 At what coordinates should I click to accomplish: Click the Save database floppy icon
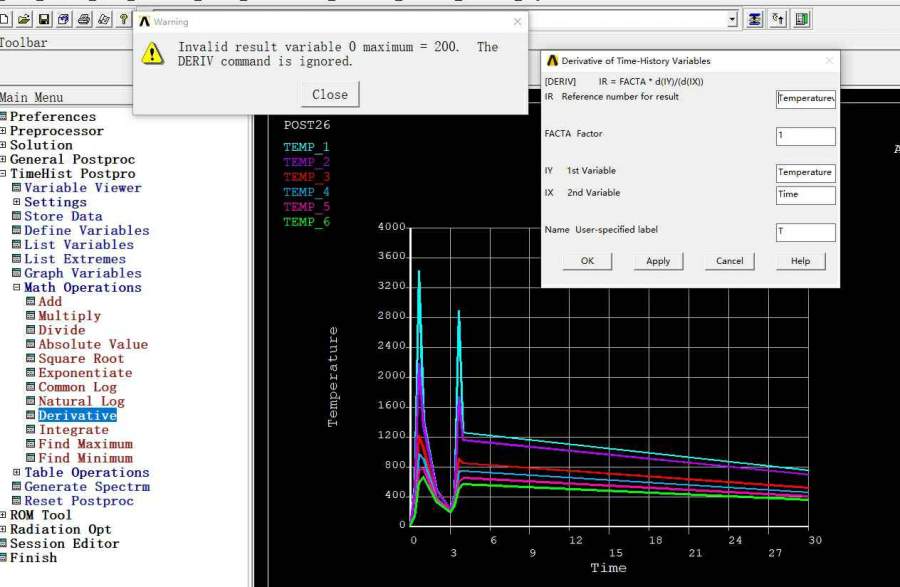(x=44, y=19)
